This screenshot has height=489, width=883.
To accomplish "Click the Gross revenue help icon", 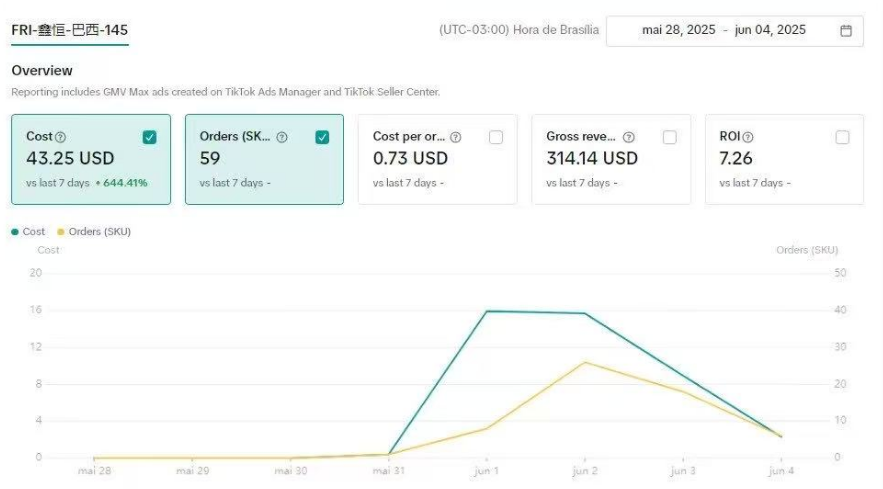I will [629, 137].
